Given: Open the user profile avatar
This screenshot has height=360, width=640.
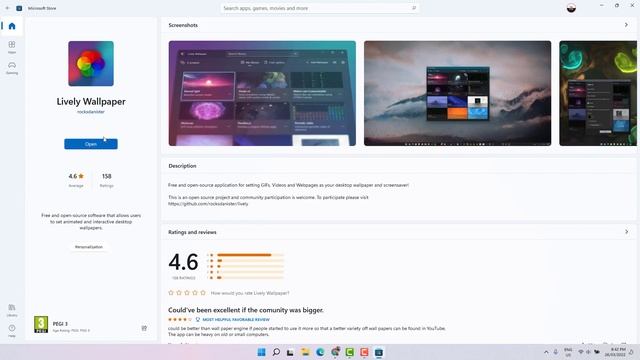Looking at the screenshot, I should click(571, 8).
